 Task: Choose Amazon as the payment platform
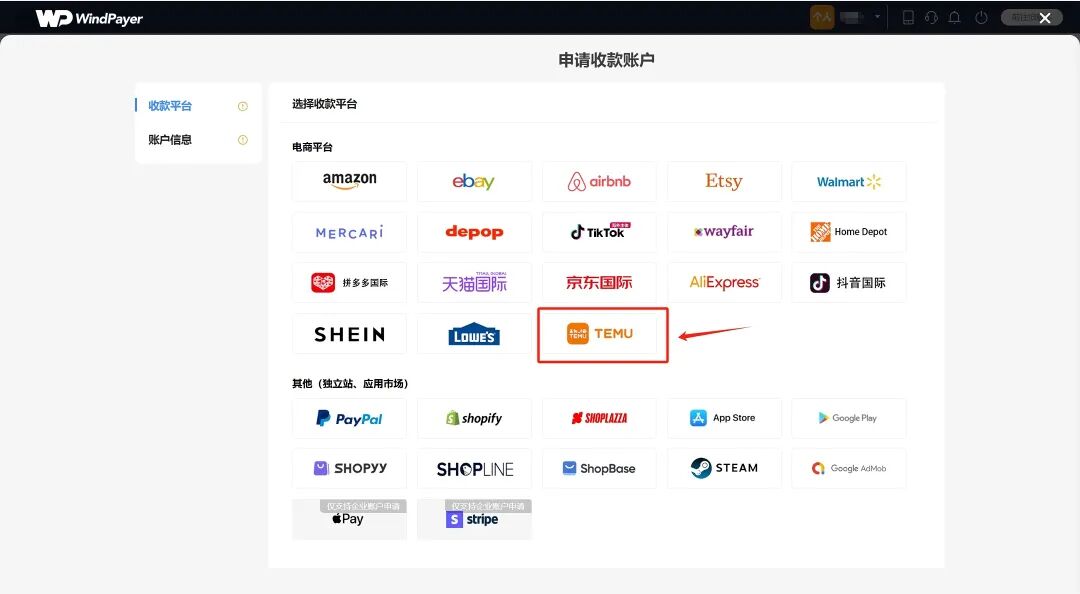pos(349,181)
